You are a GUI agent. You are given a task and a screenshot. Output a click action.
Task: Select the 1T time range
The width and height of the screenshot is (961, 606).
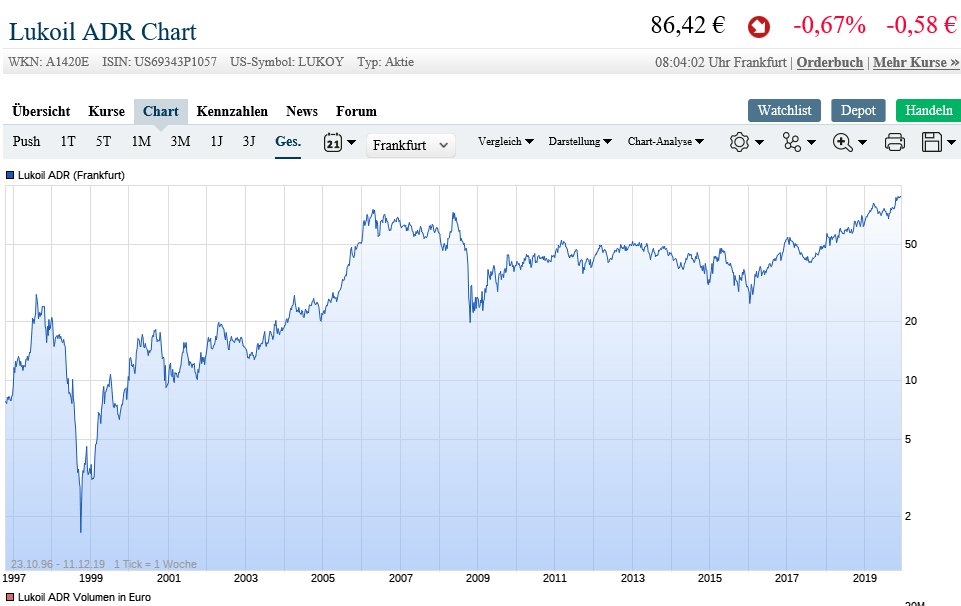tap(67, 142)
